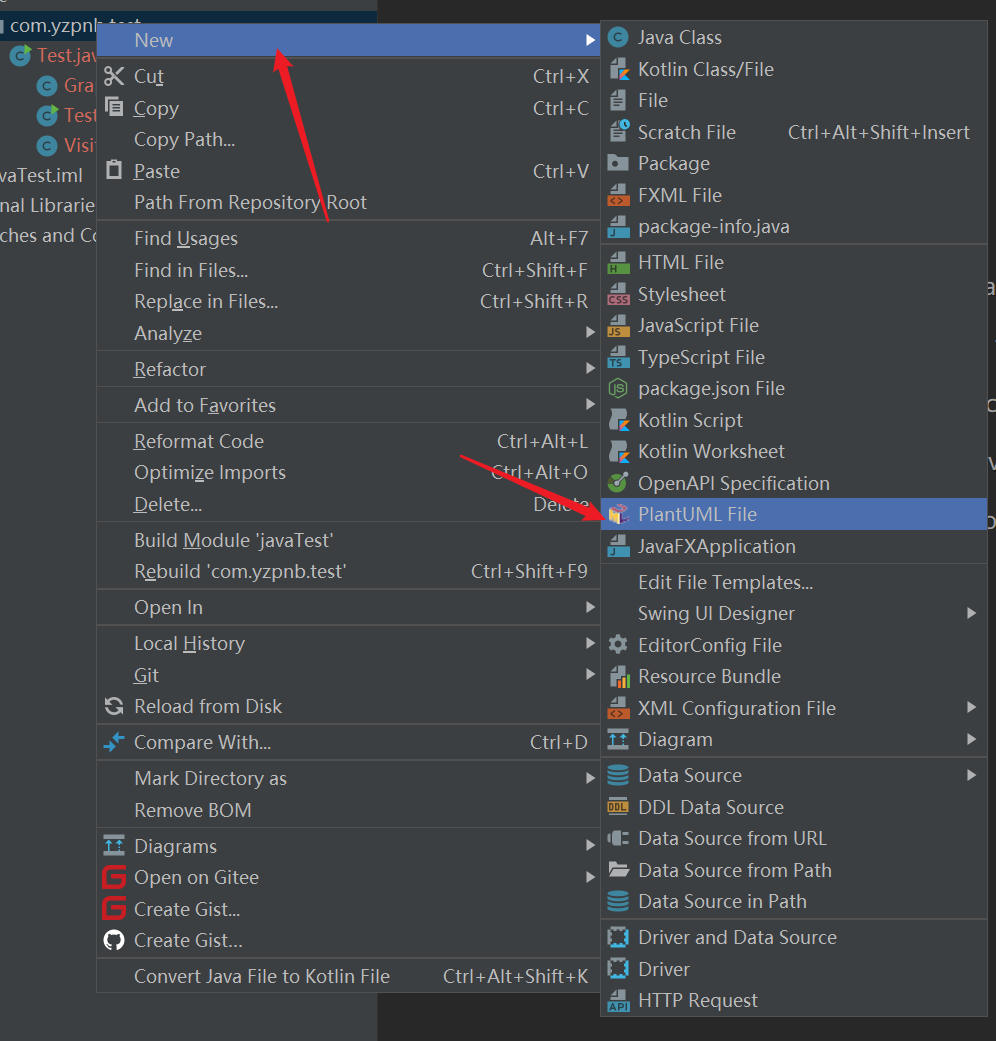996x1041 pixels.
Task: Expand the Data Source submenu arrow
Action: tap(971, 775)
